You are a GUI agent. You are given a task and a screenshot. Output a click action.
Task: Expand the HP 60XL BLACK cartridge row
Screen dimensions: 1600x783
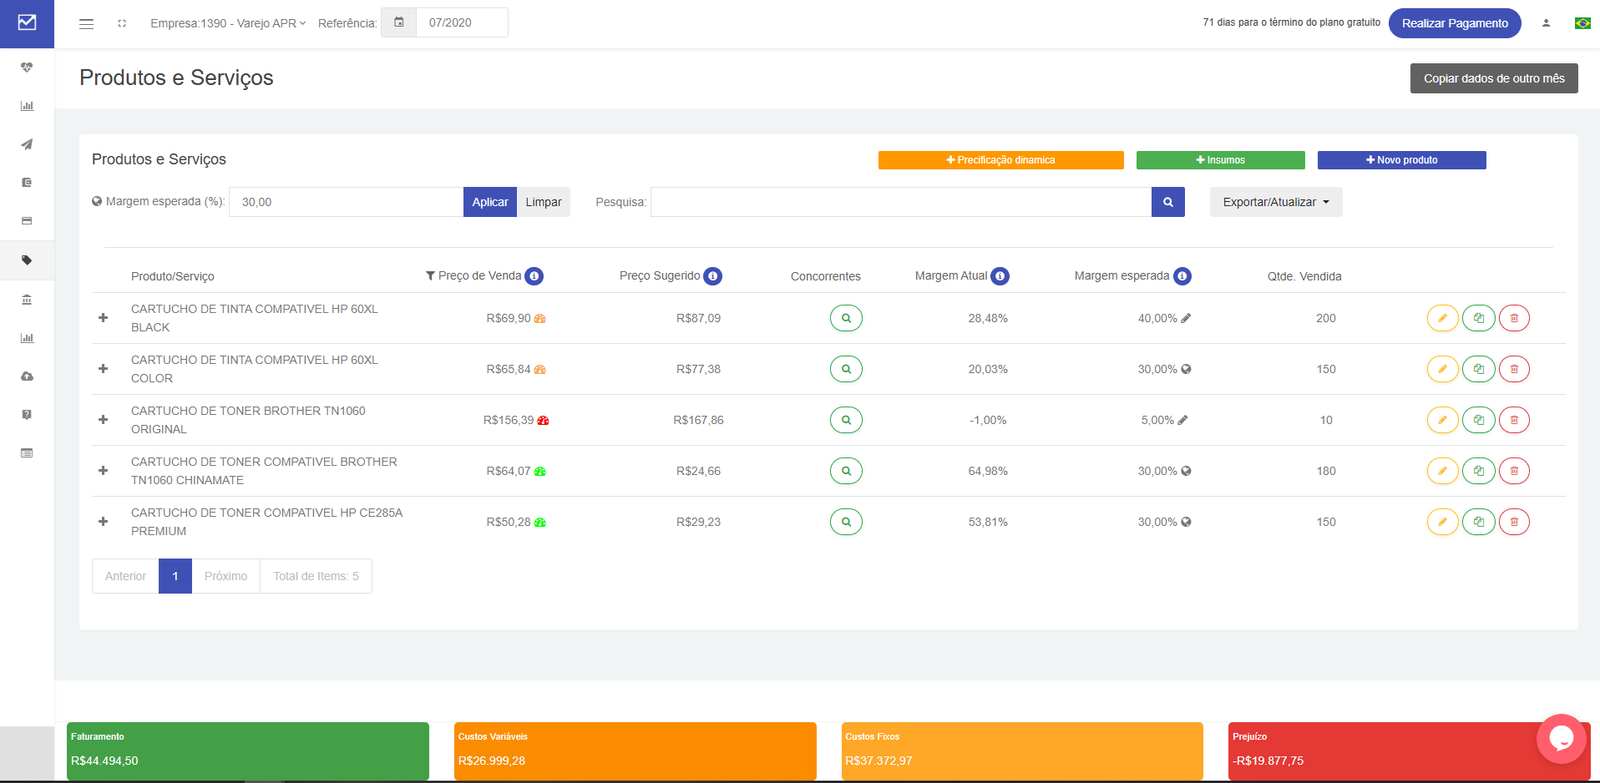[103, 318]
